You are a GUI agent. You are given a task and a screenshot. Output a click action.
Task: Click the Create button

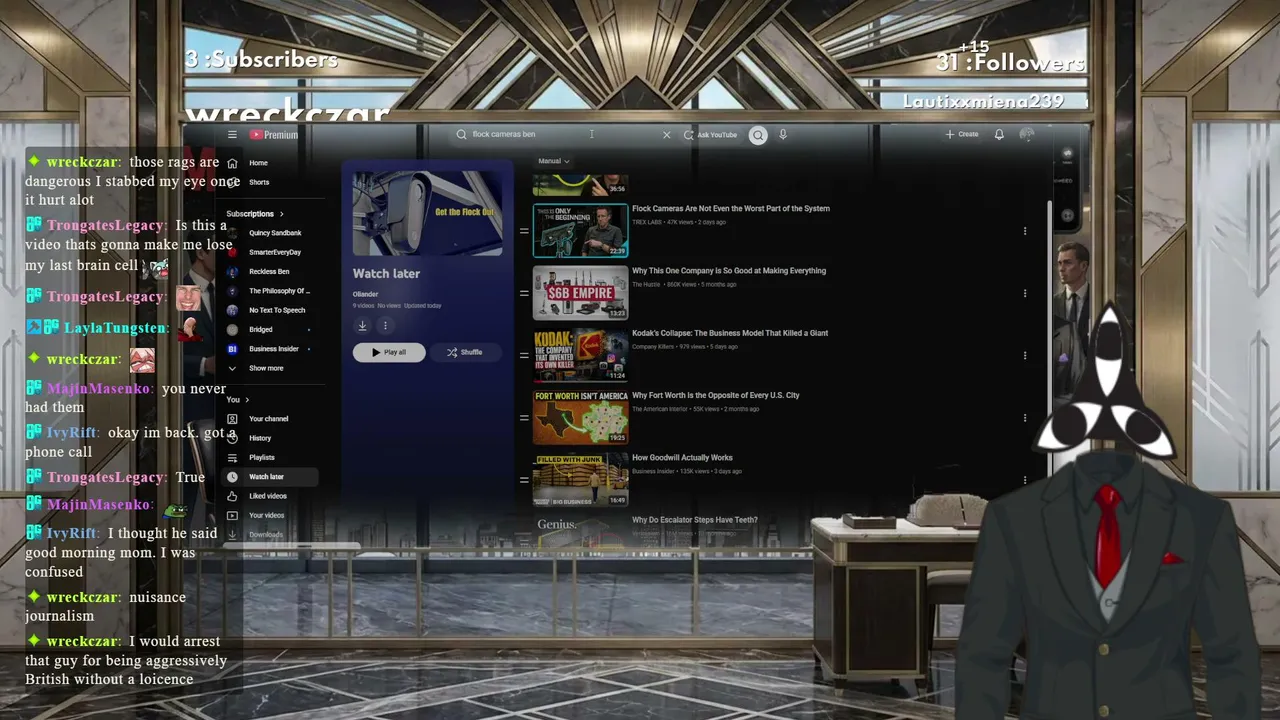[962, 135]
